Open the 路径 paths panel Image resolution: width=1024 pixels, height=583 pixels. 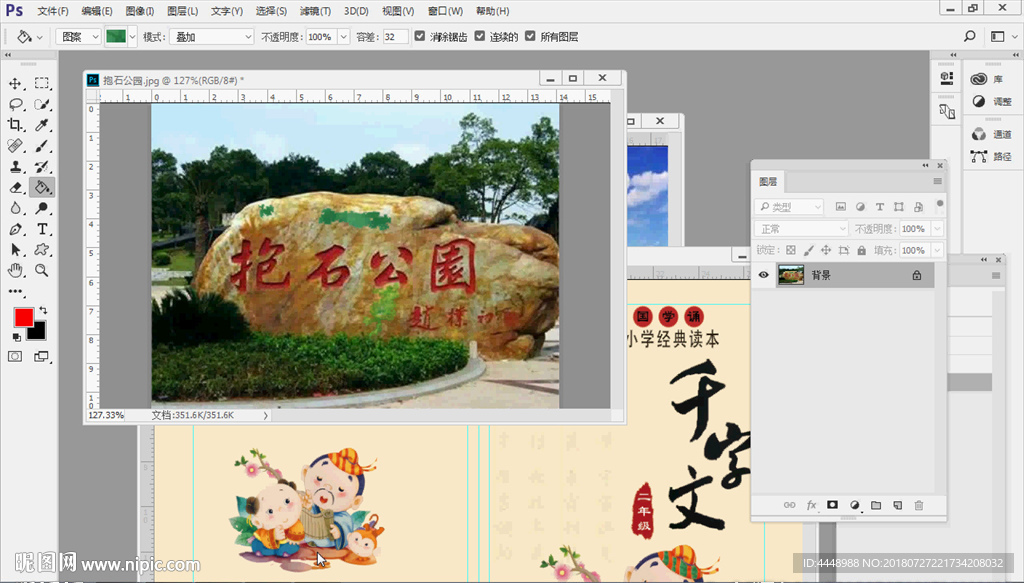coord(990,157)
